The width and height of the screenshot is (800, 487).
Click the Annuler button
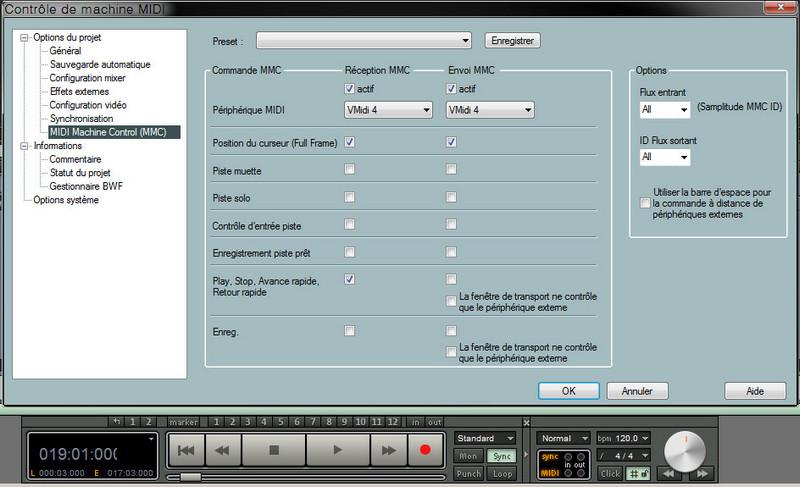[638, 391]
